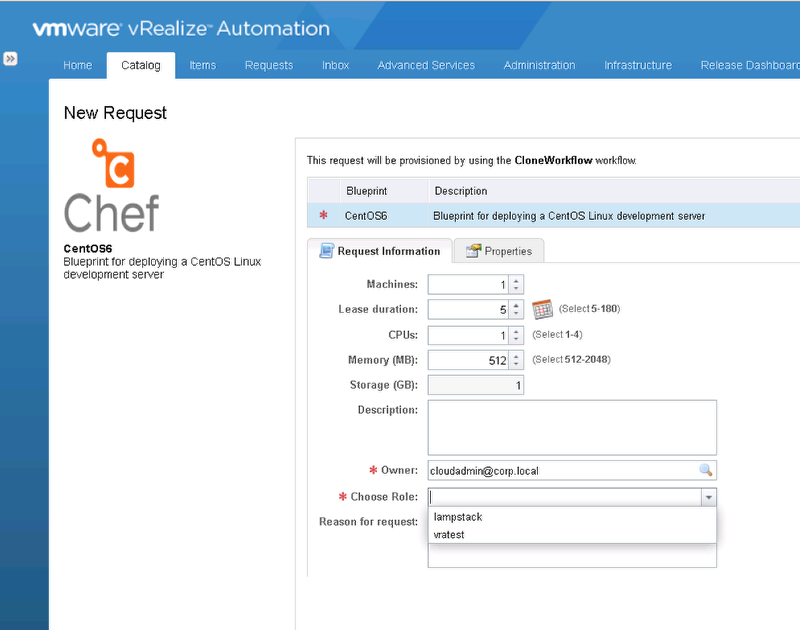Open the Advanced Services tab
Screen dimensions: 800x630
426,65
